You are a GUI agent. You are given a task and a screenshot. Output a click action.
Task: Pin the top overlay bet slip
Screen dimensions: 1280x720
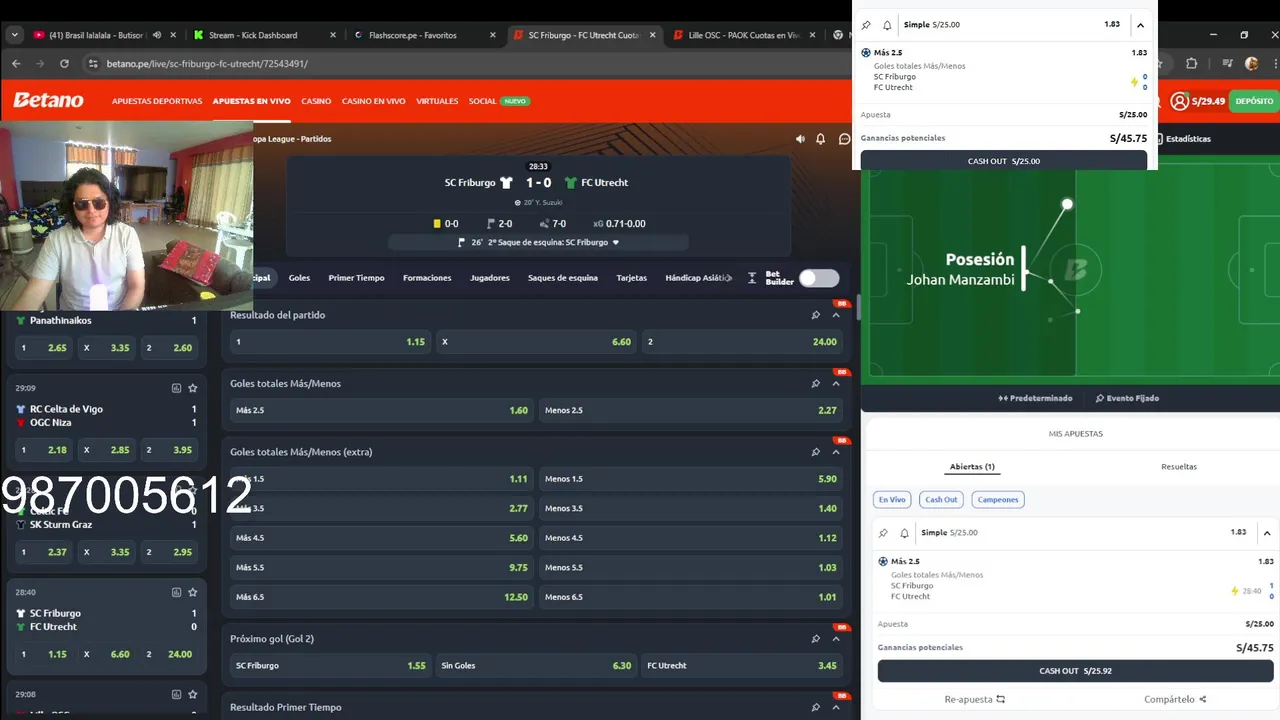tap(866, 25)
